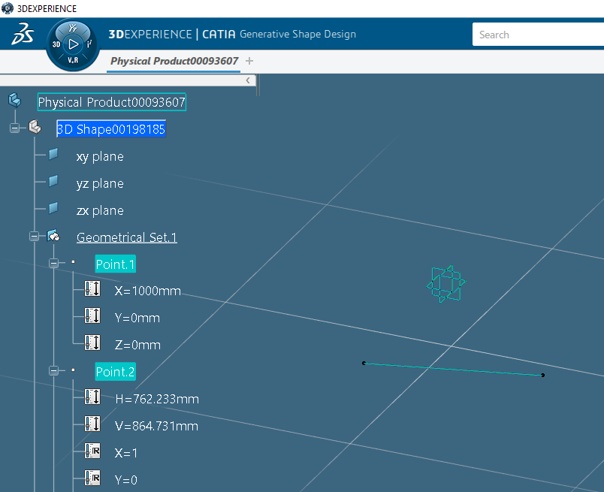
Task: Click the 3D Shape00198185 node icon
Action: point(35,126)
